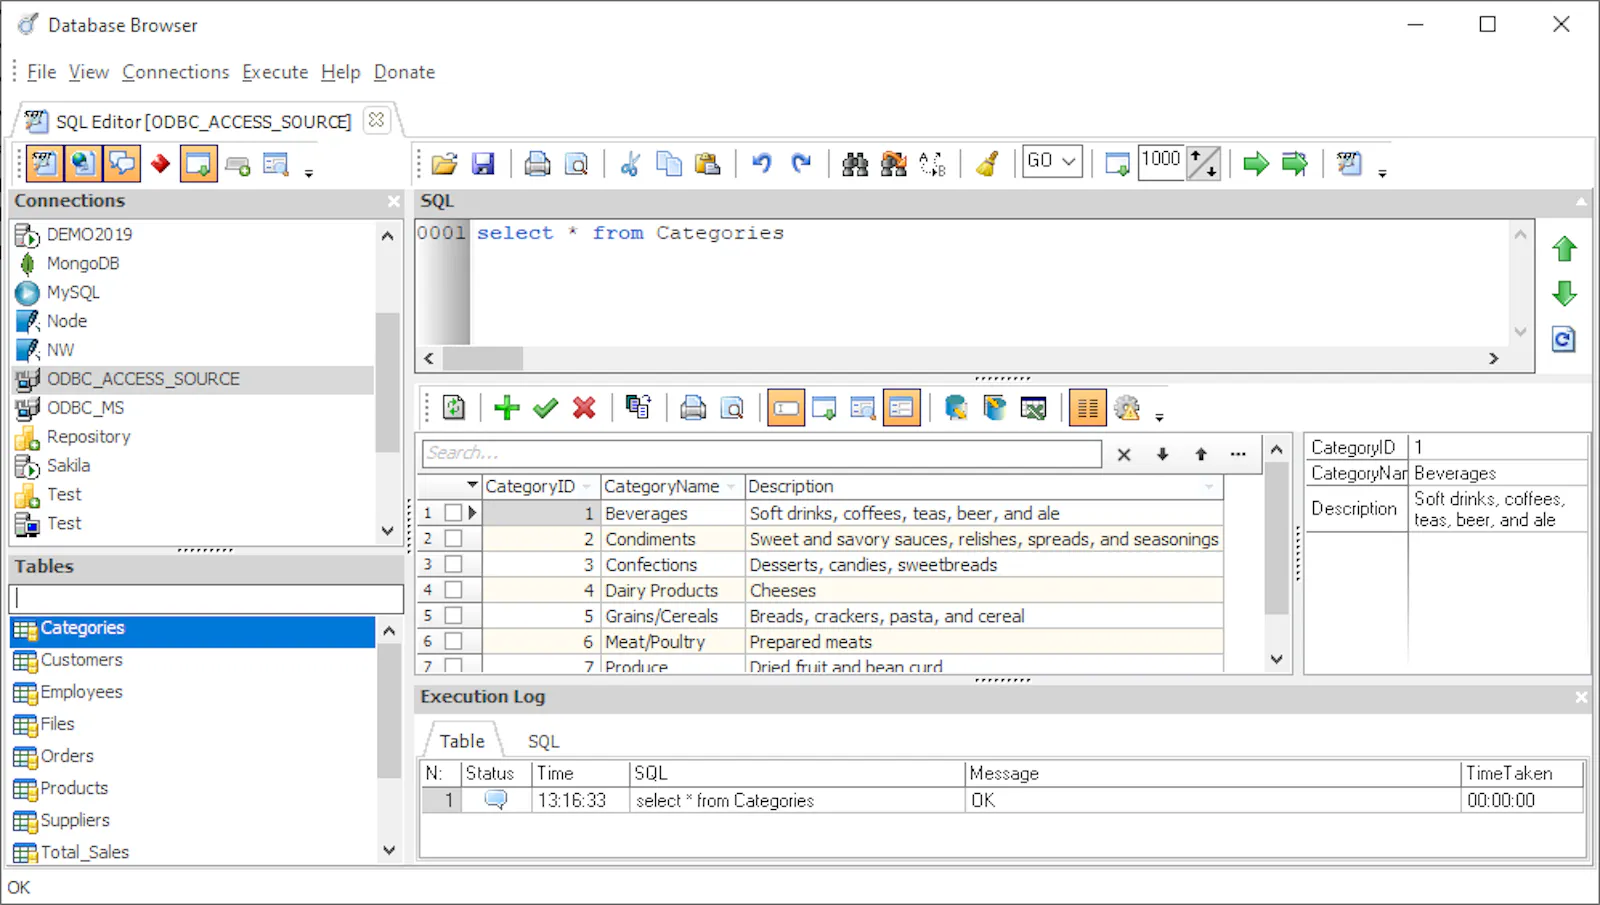Open the Execute menu
The image size is (1600, 905).
pyautogui.click(x=275, y=72)
